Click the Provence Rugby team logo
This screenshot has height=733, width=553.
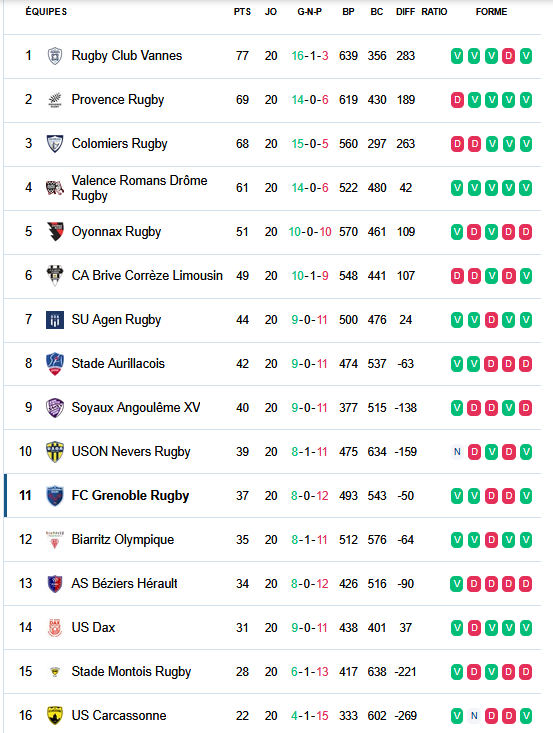point(55,100)
